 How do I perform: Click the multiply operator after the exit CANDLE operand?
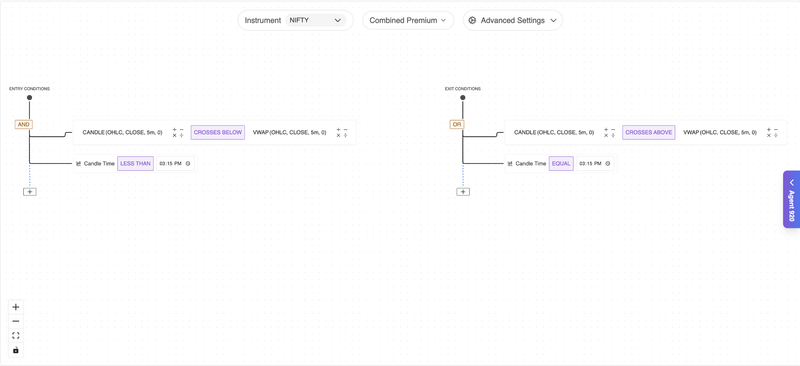point(606,136)
